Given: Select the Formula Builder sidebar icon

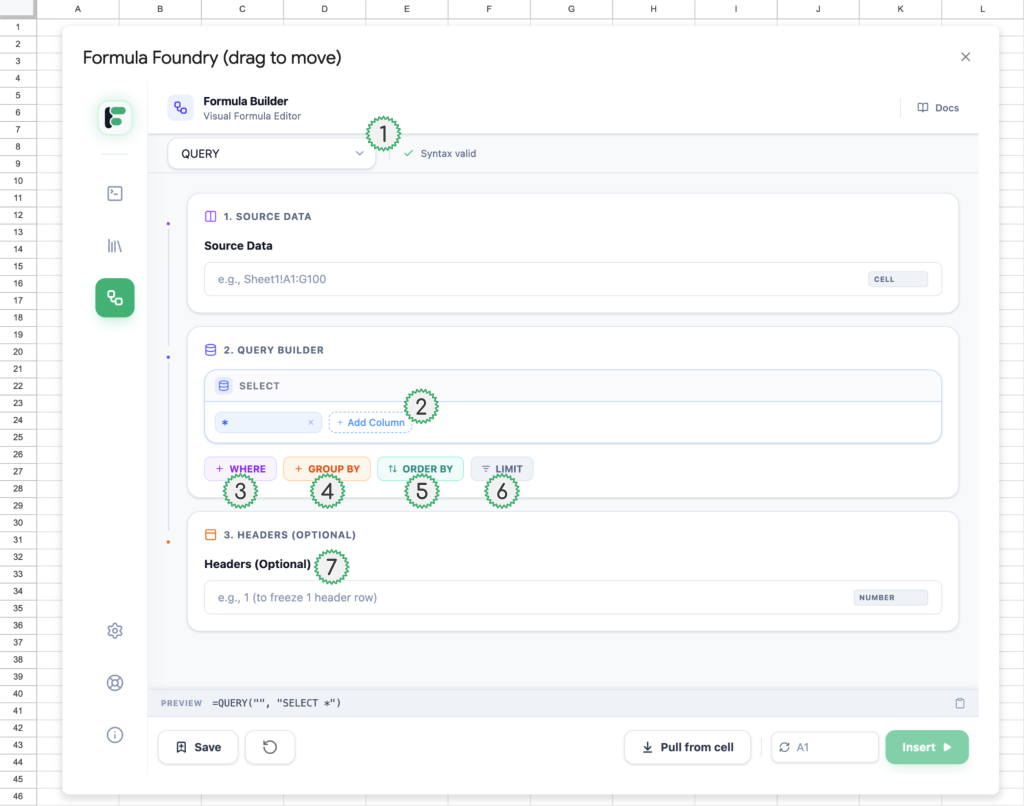Looking at the screenshot, I should [x=115, y=298].
